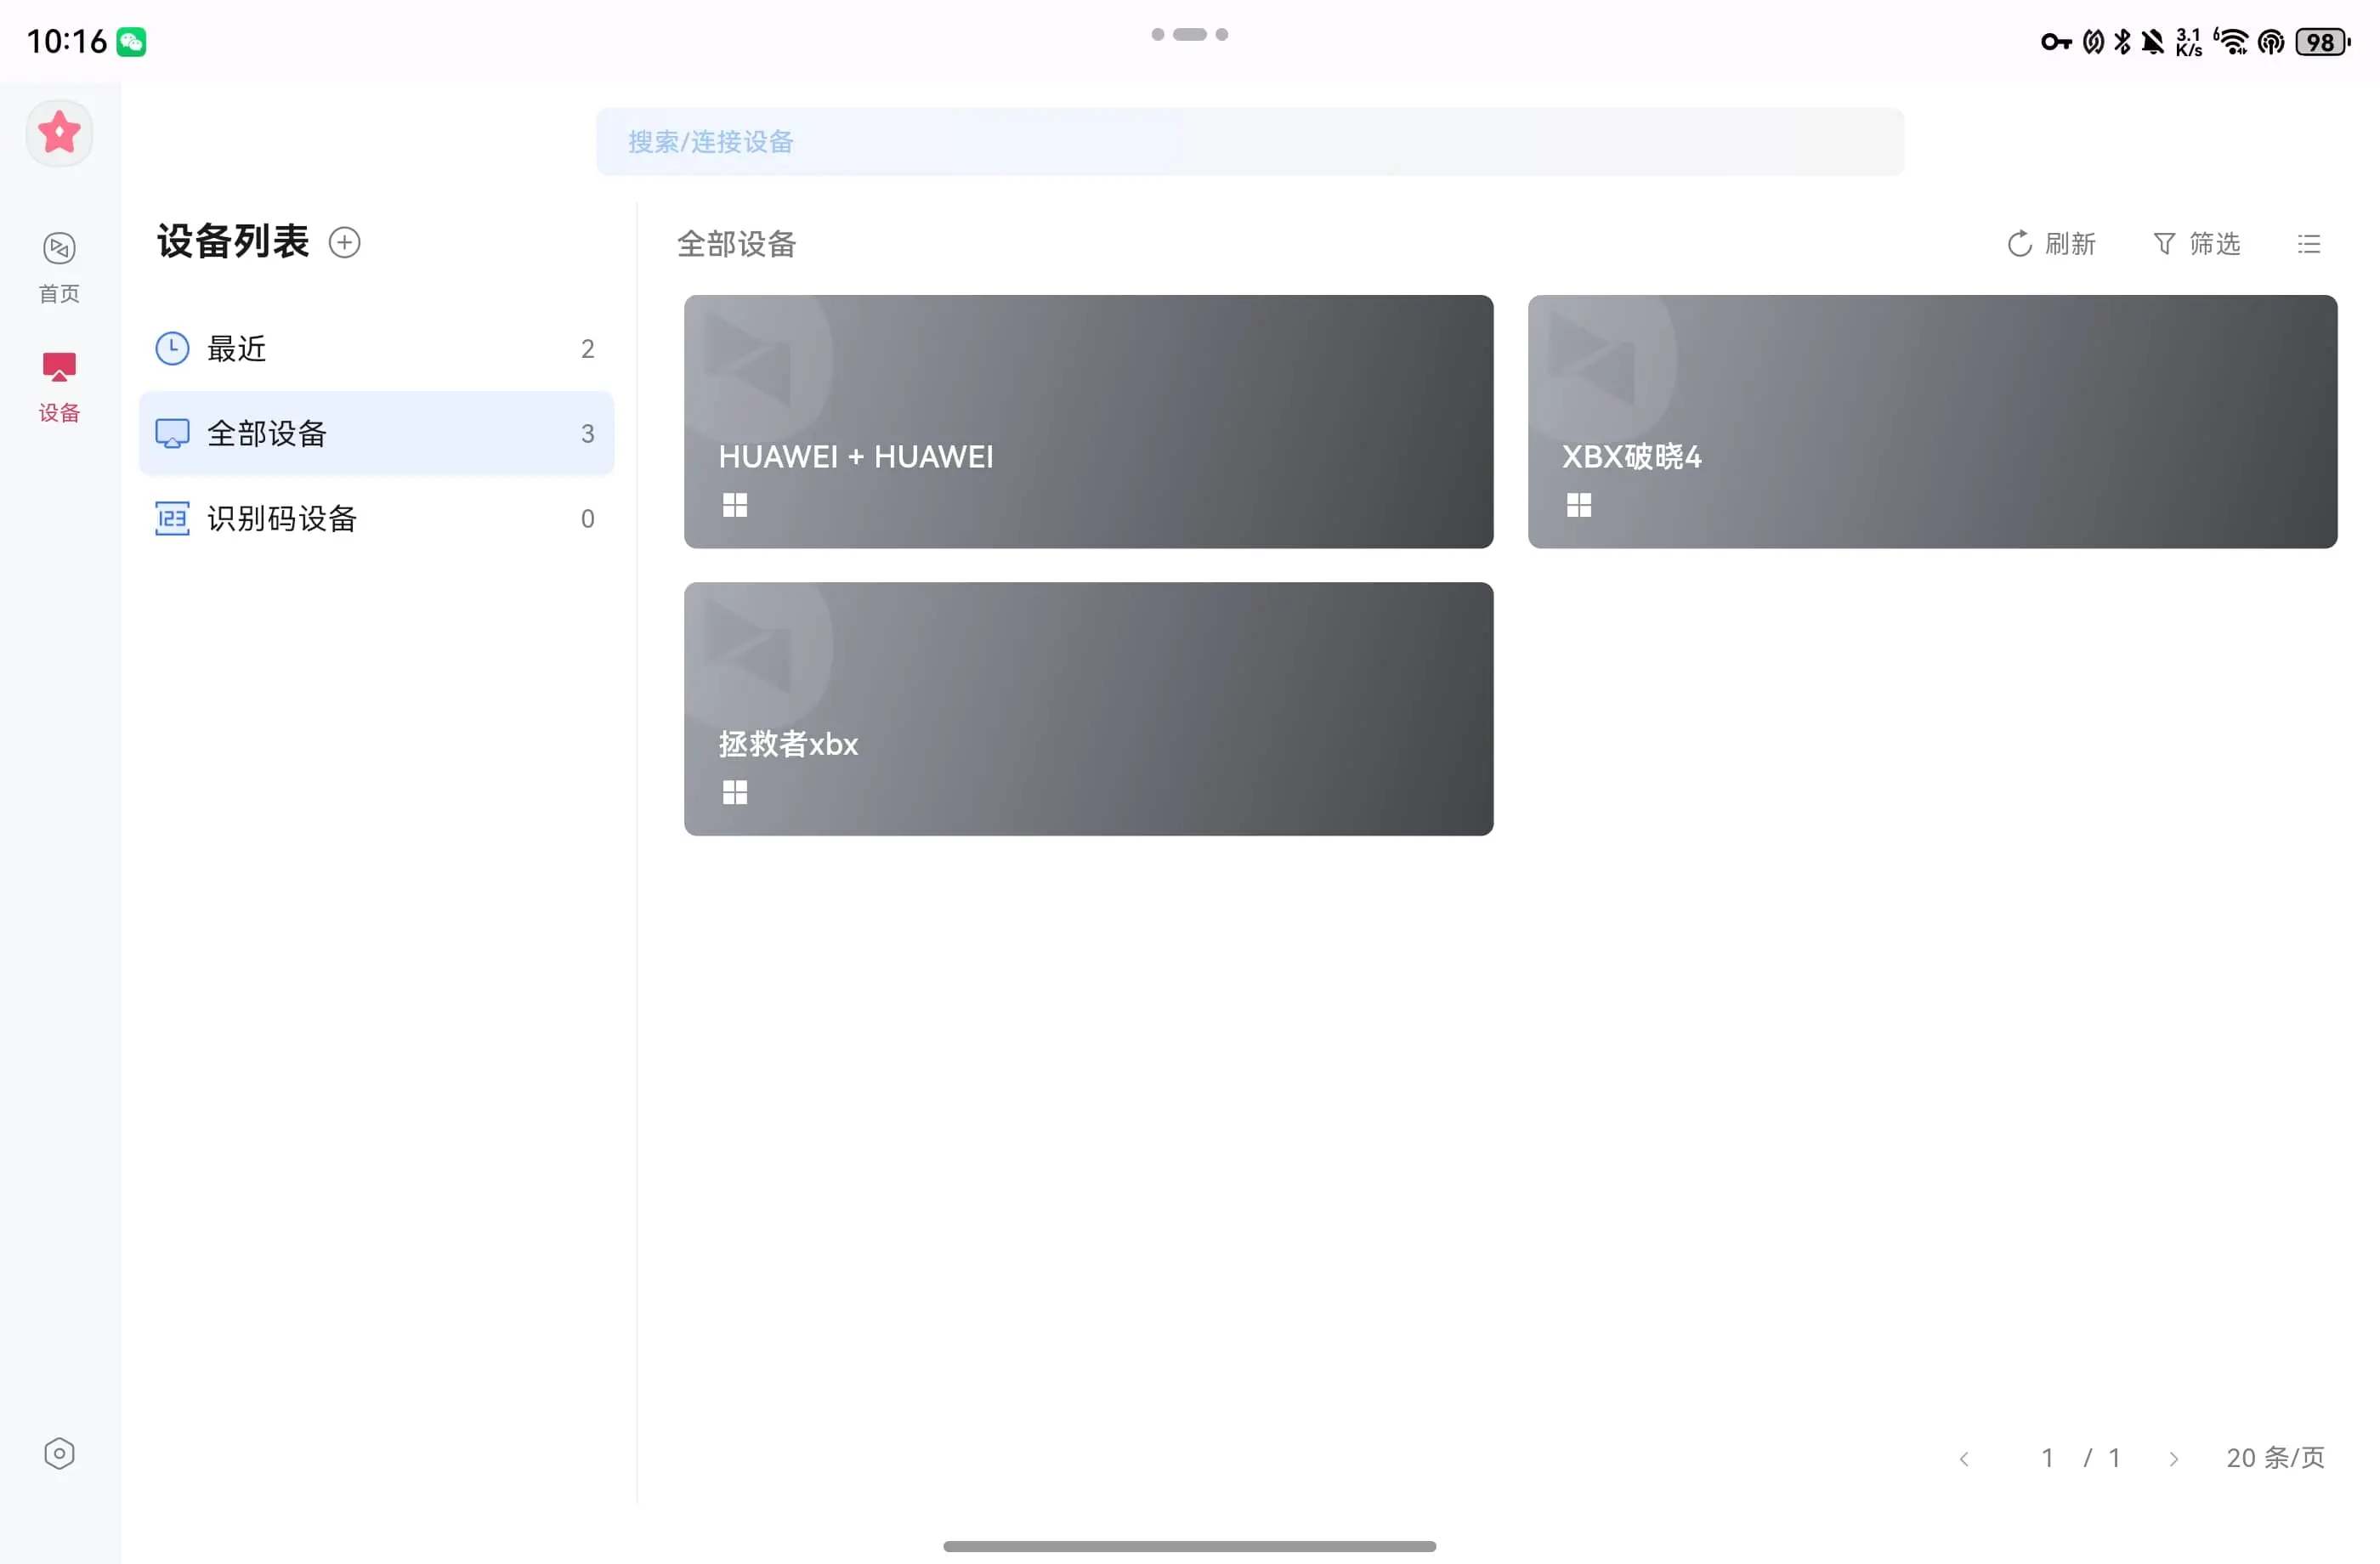Screen dimensions: 2380x1564
Task: Show the 最近 recent devices list
Action: pos(376,348)
